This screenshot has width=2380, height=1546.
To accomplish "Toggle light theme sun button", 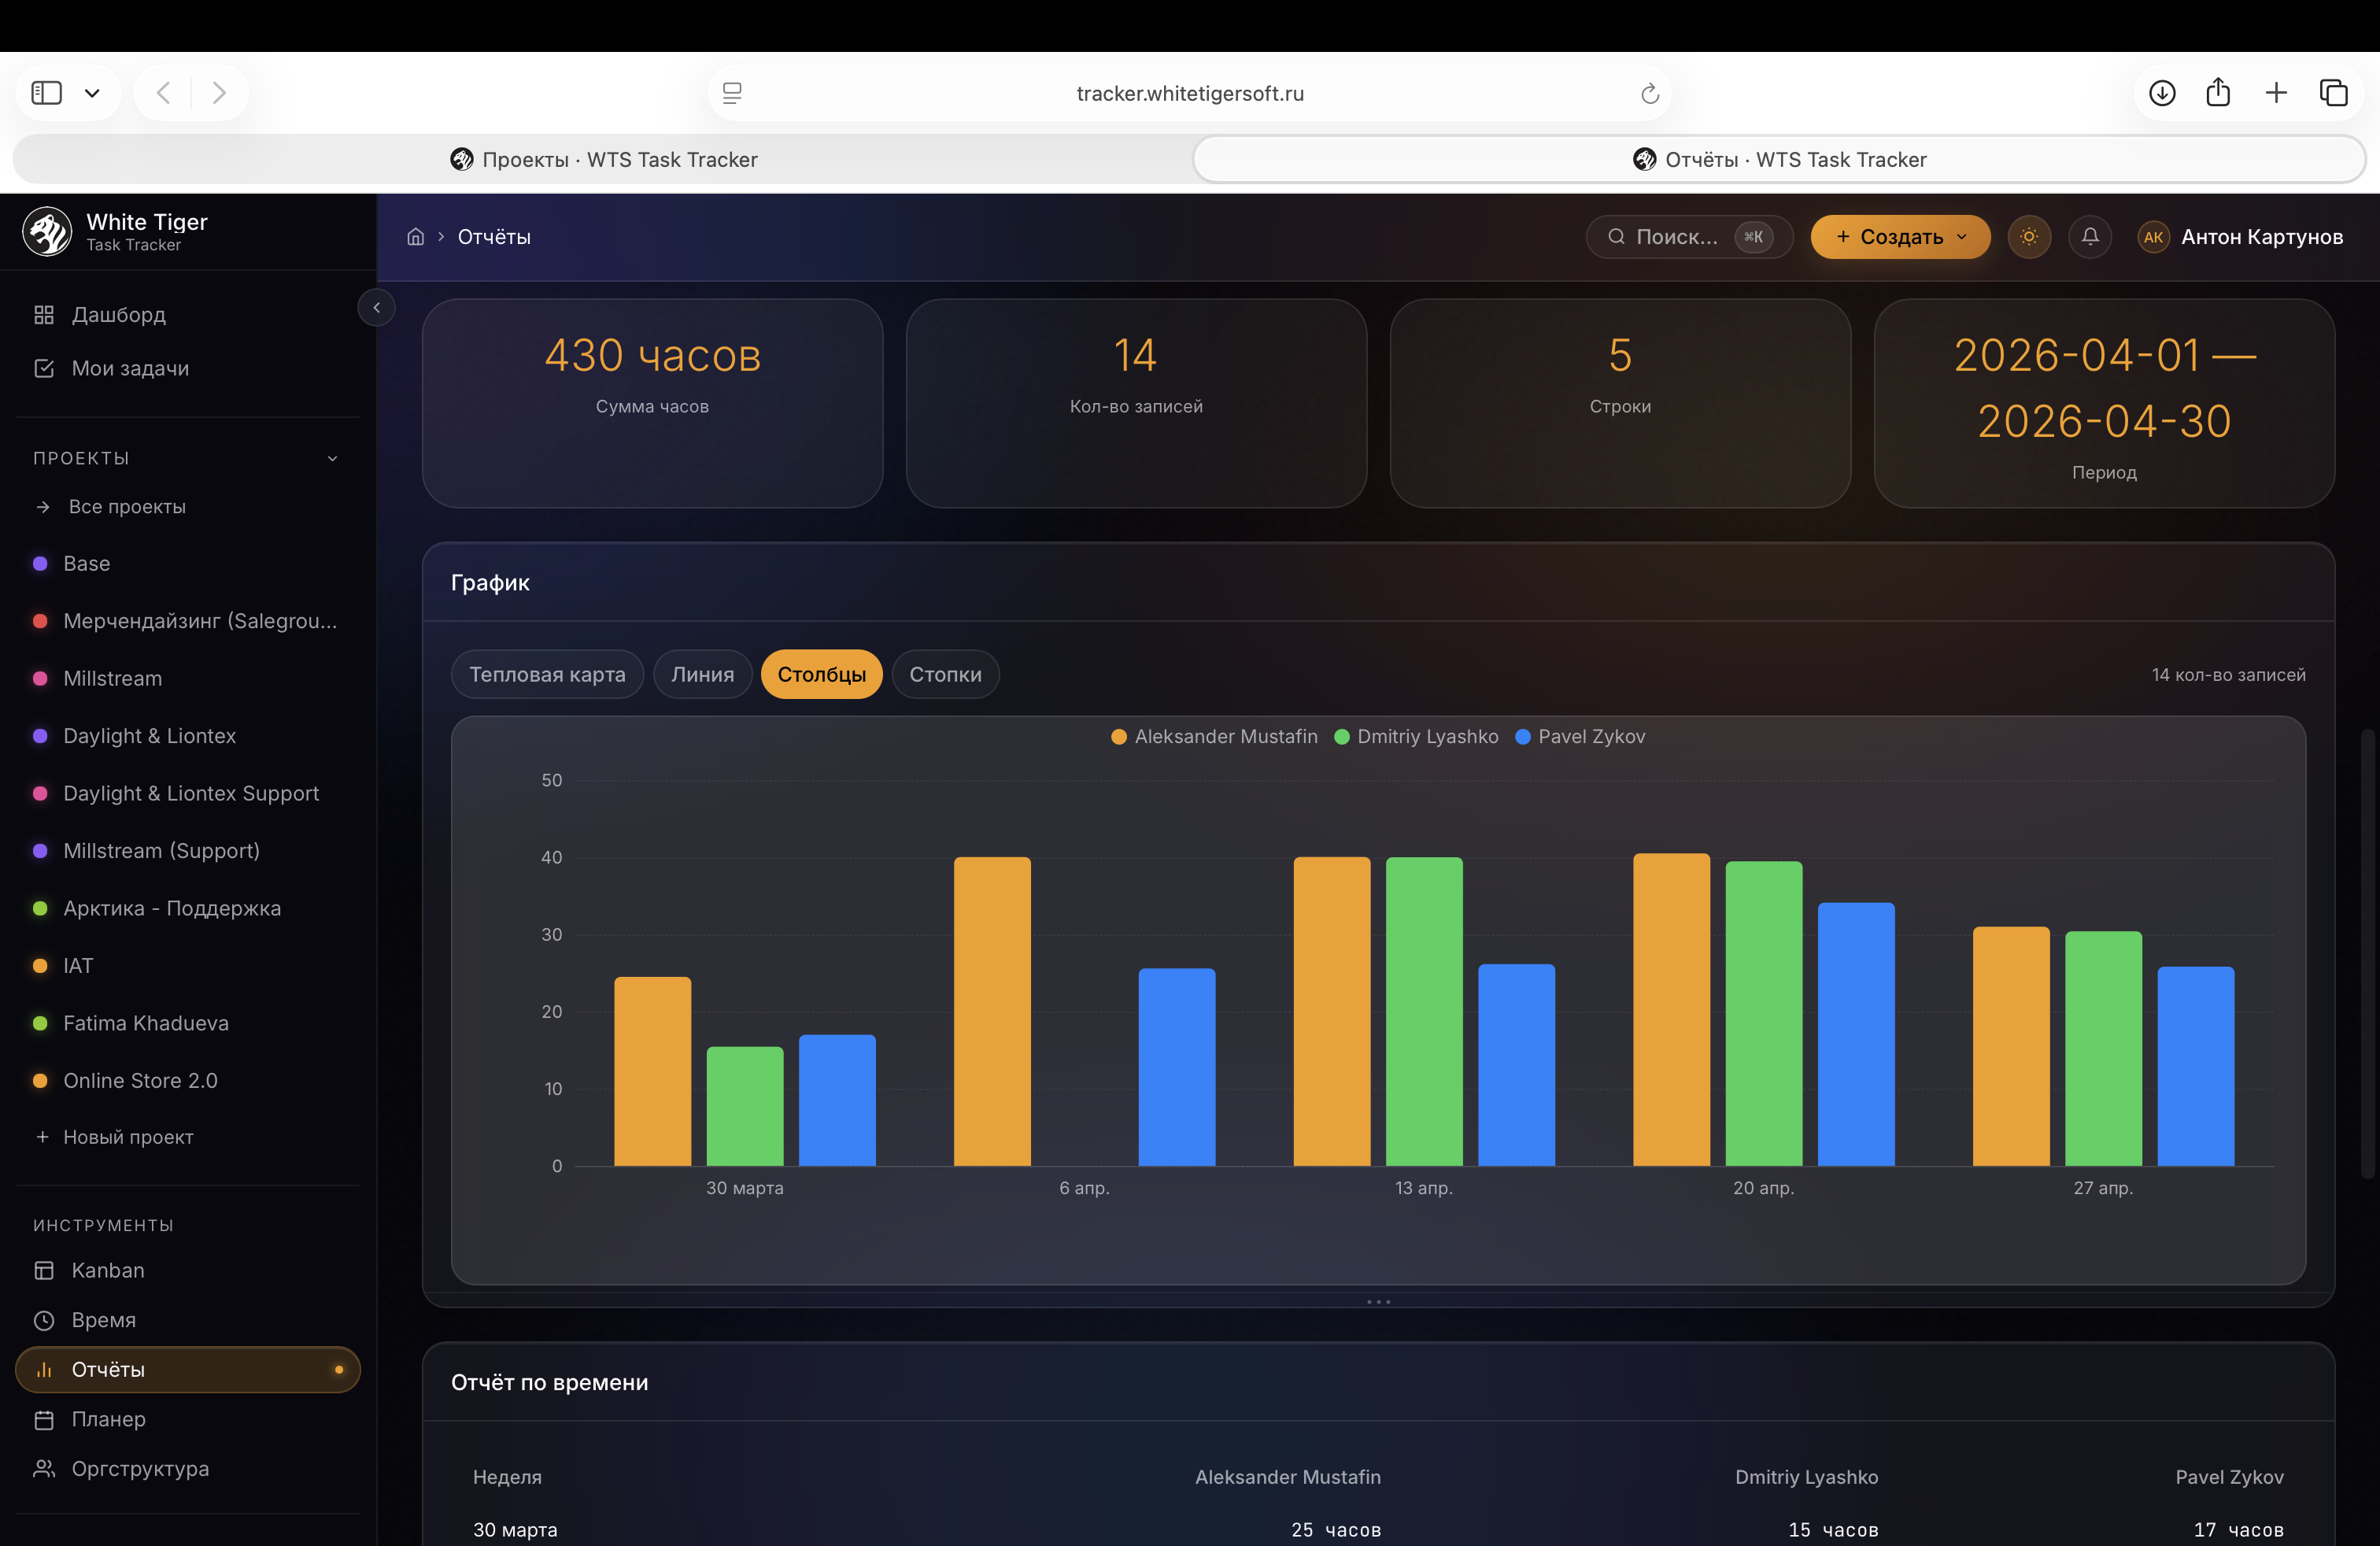I will [x=2029, y=237].
